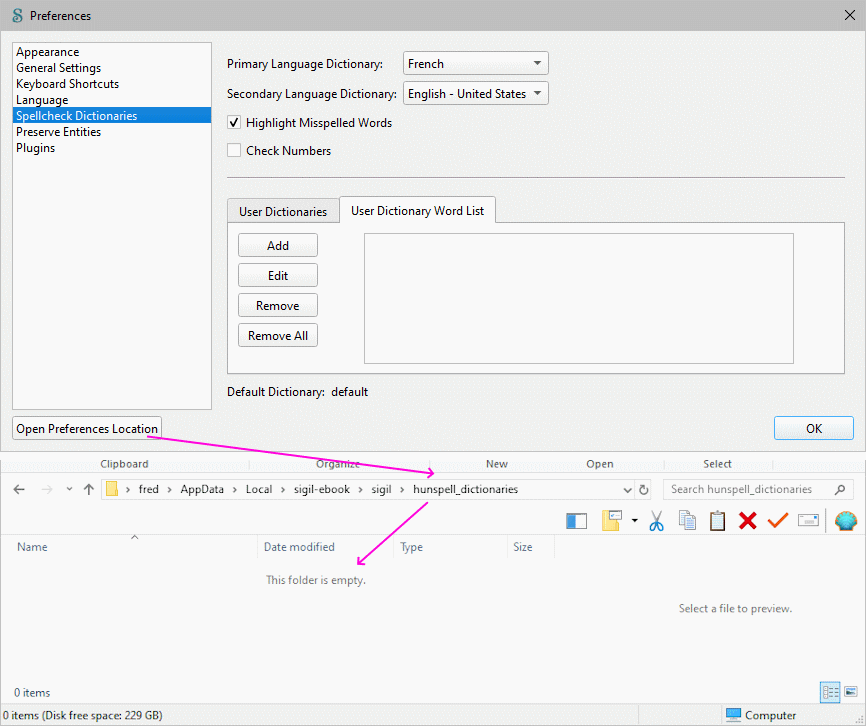Open the Secondary Language Dictionary dropdown
This screenshot has width=866, height=726.
[x=476, y=93]
